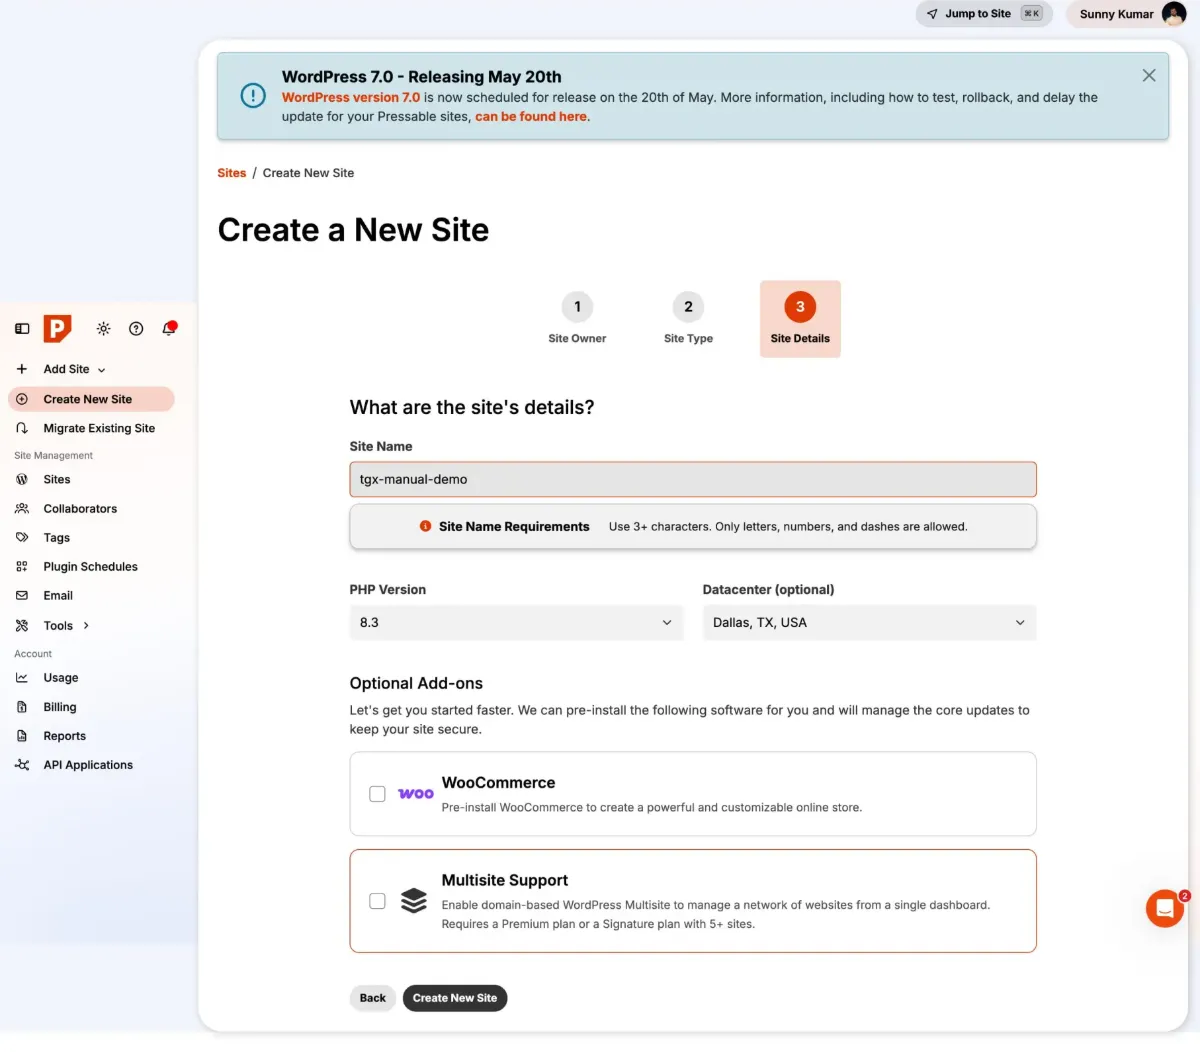Expand the Tools submenu arrow

click(x=86, y=626)
